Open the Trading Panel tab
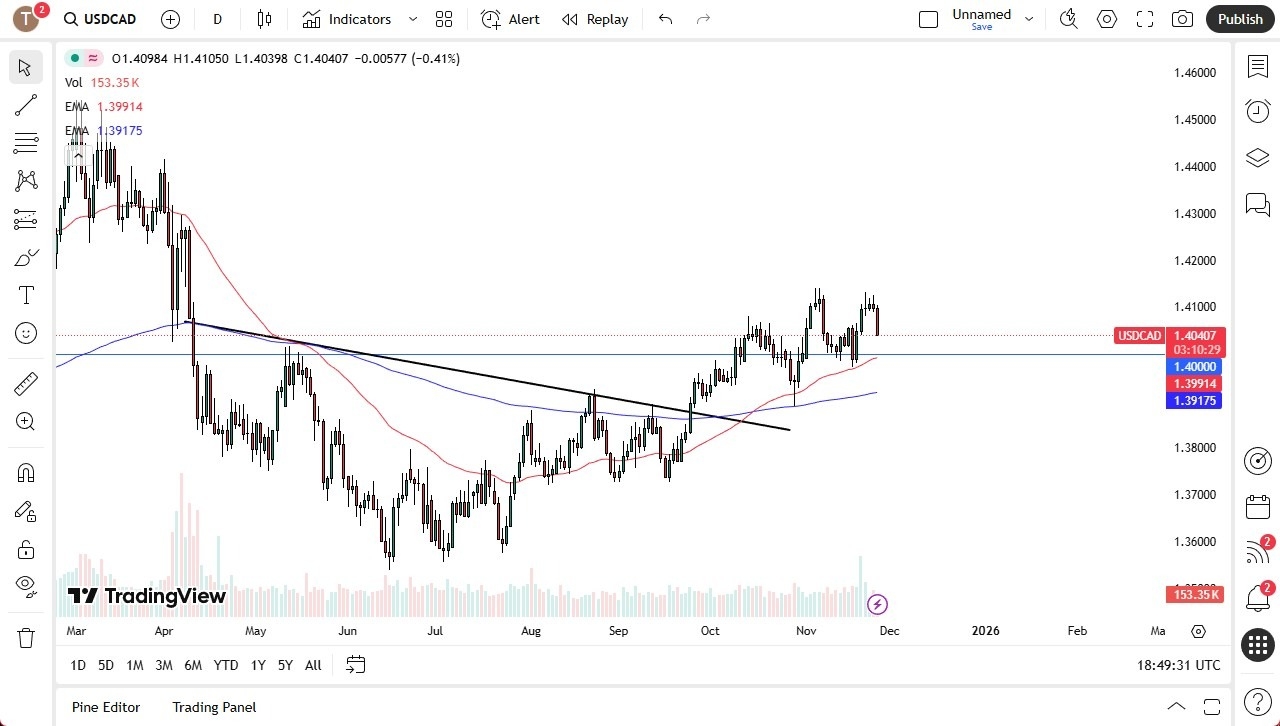 point(214,707)
